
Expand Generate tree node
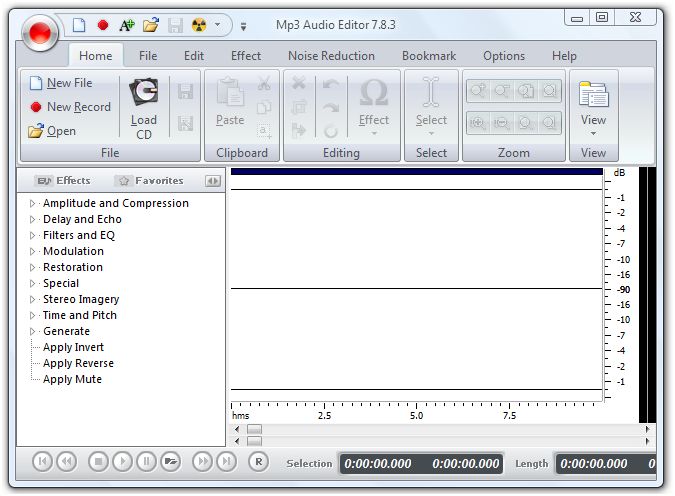tap(32, 331)
